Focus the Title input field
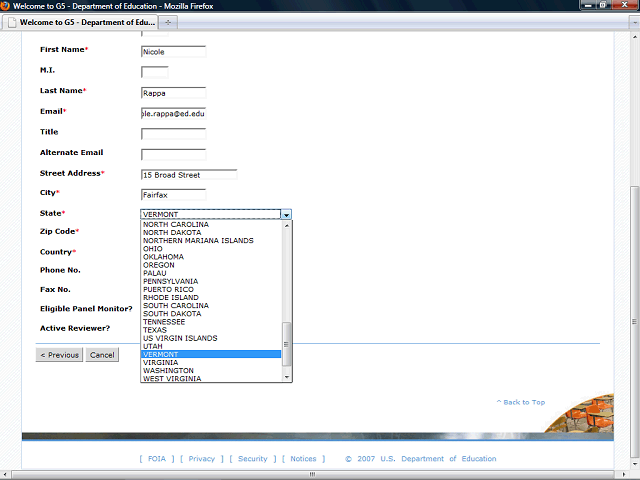 173,134
